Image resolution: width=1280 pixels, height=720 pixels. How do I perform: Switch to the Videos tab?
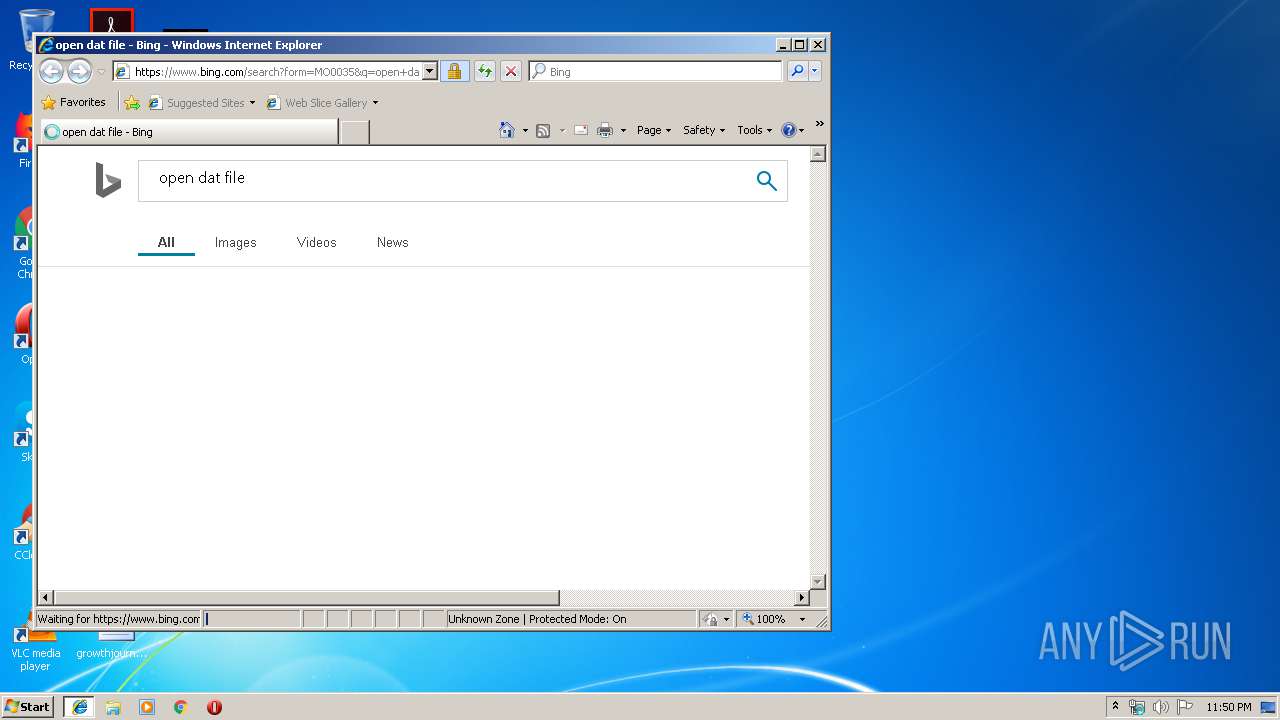[x=317, y=242]
